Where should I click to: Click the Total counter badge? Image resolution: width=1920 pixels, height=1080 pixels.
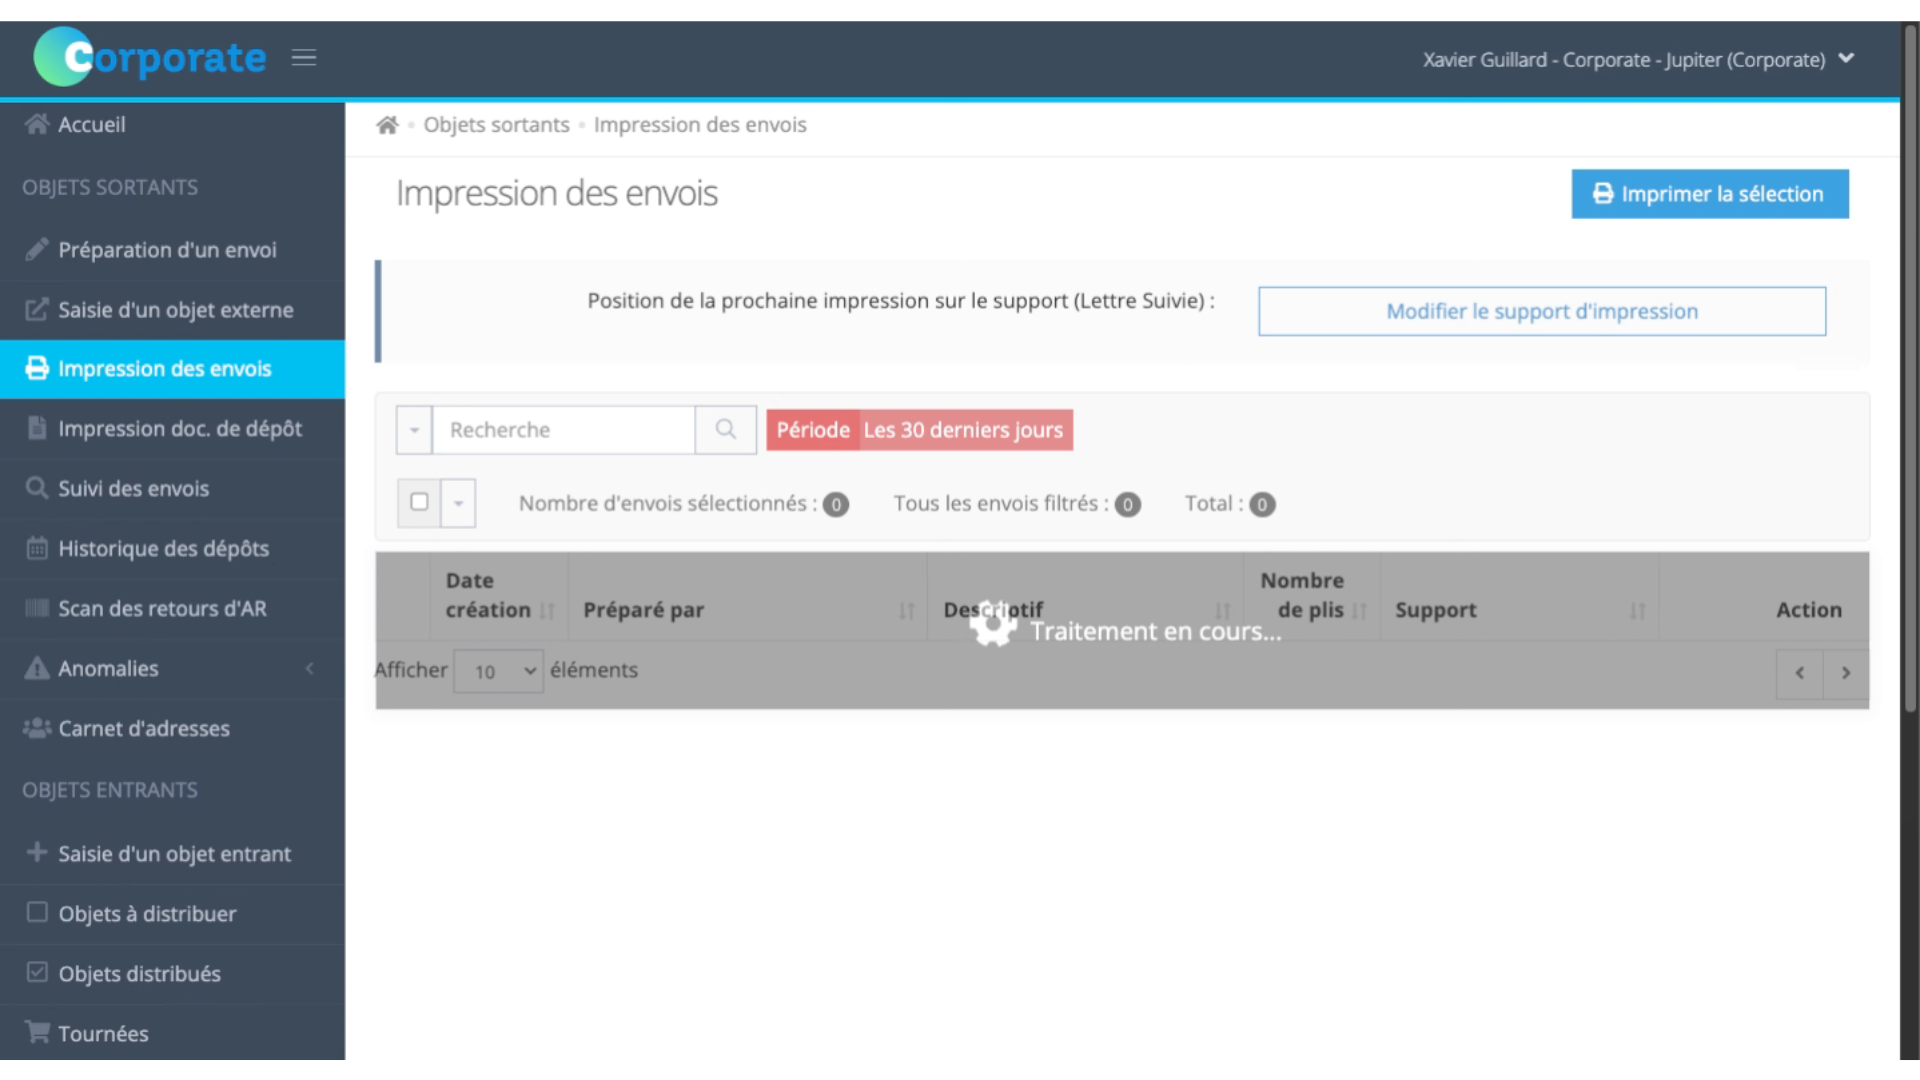(x=1262, y=505)
